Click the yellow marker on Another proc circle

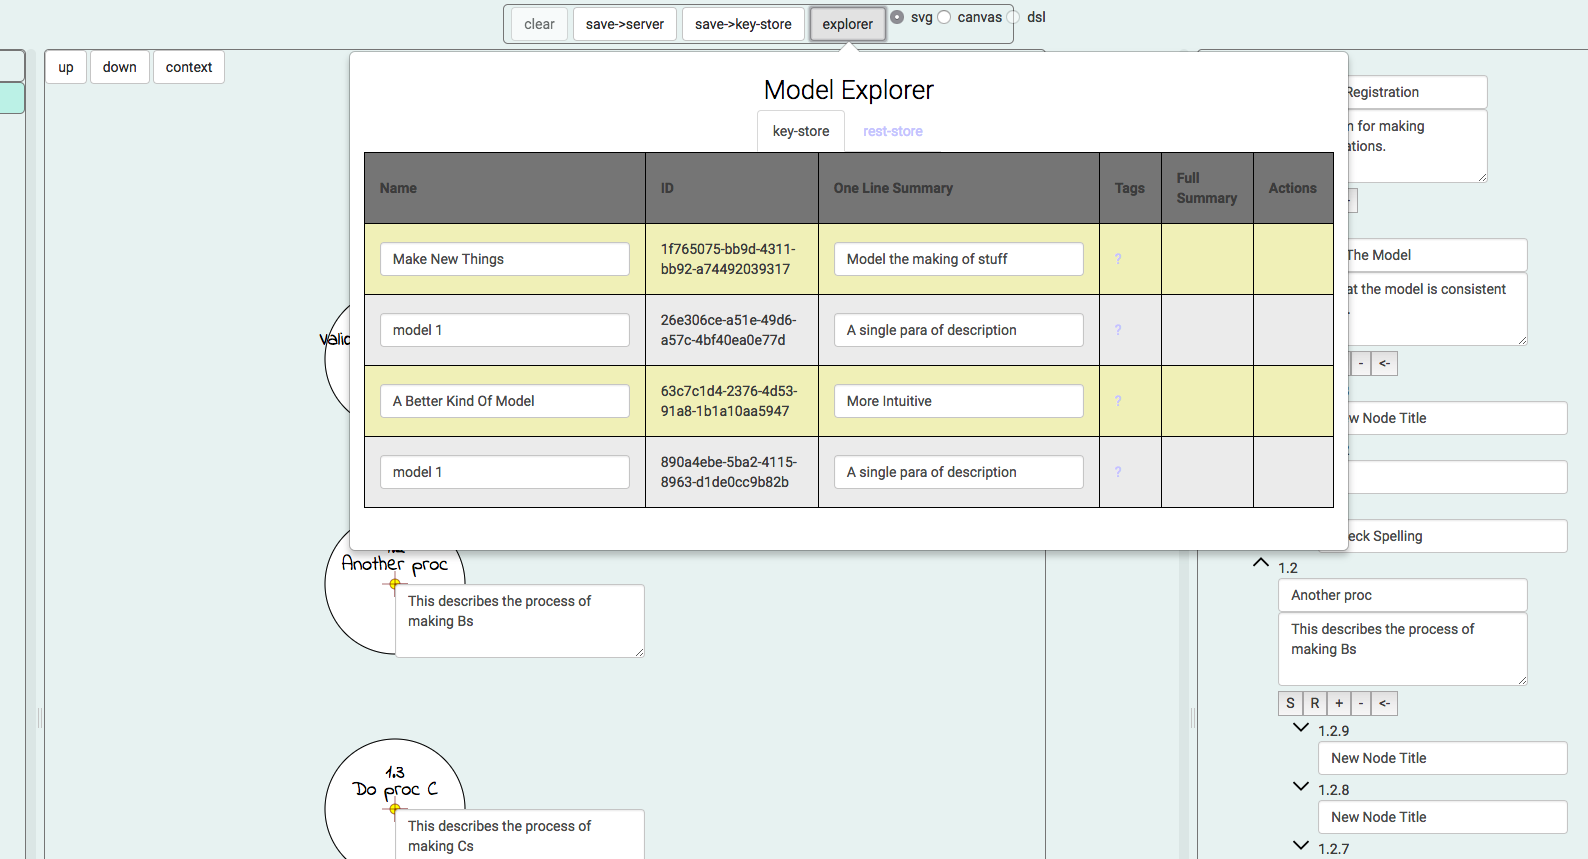pos(395,583)
